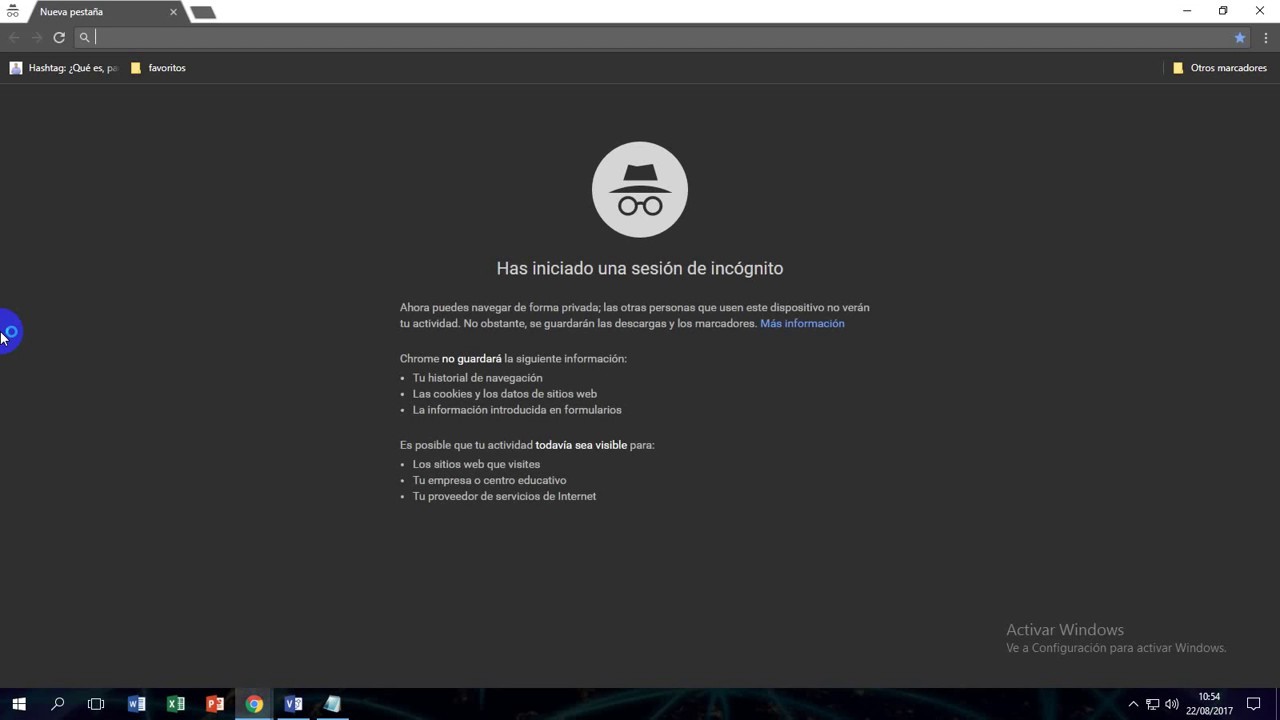Minimize the Chrome window
This screenshot has width=1280, height=720.
click(1187, 11)
